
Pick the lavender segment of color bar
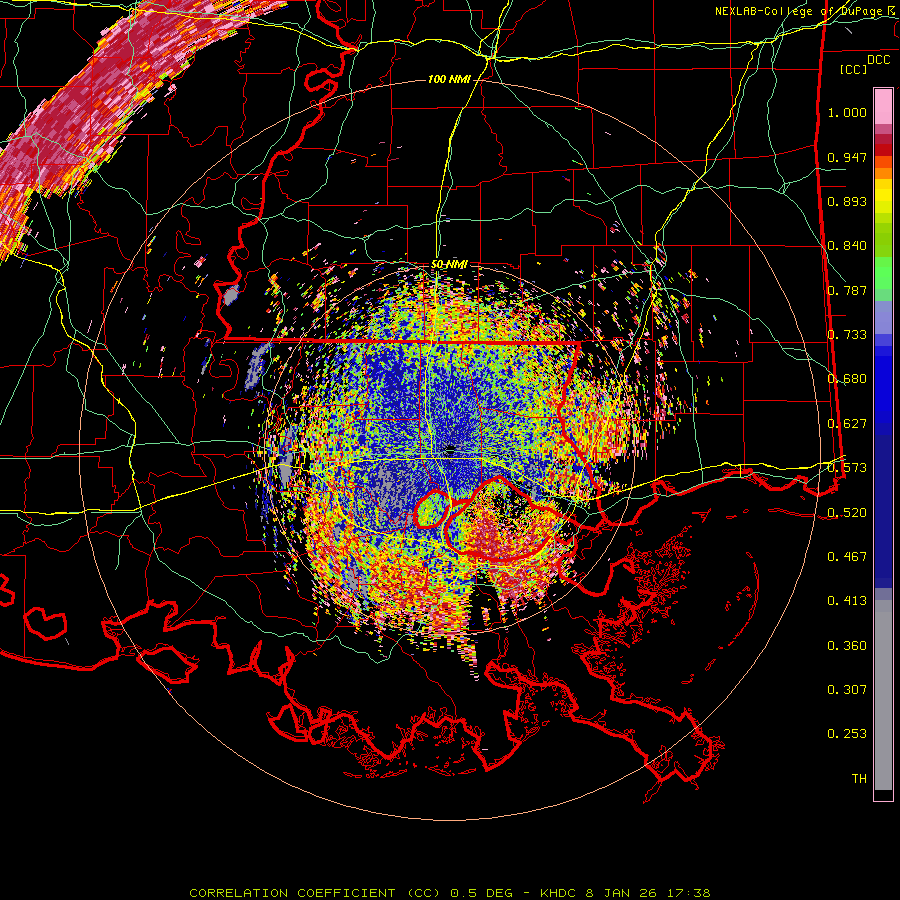point(883,317)
